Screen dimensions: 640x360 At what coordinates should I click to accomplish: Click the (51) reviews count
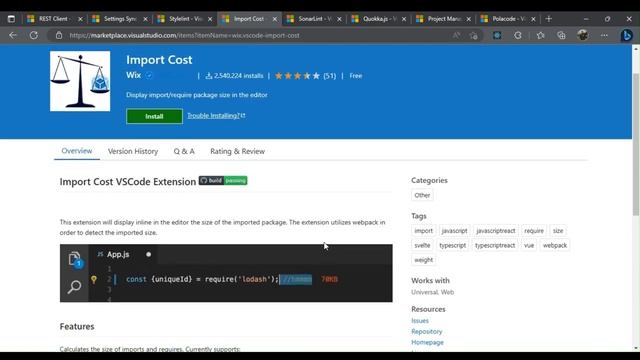coord(330,76)
